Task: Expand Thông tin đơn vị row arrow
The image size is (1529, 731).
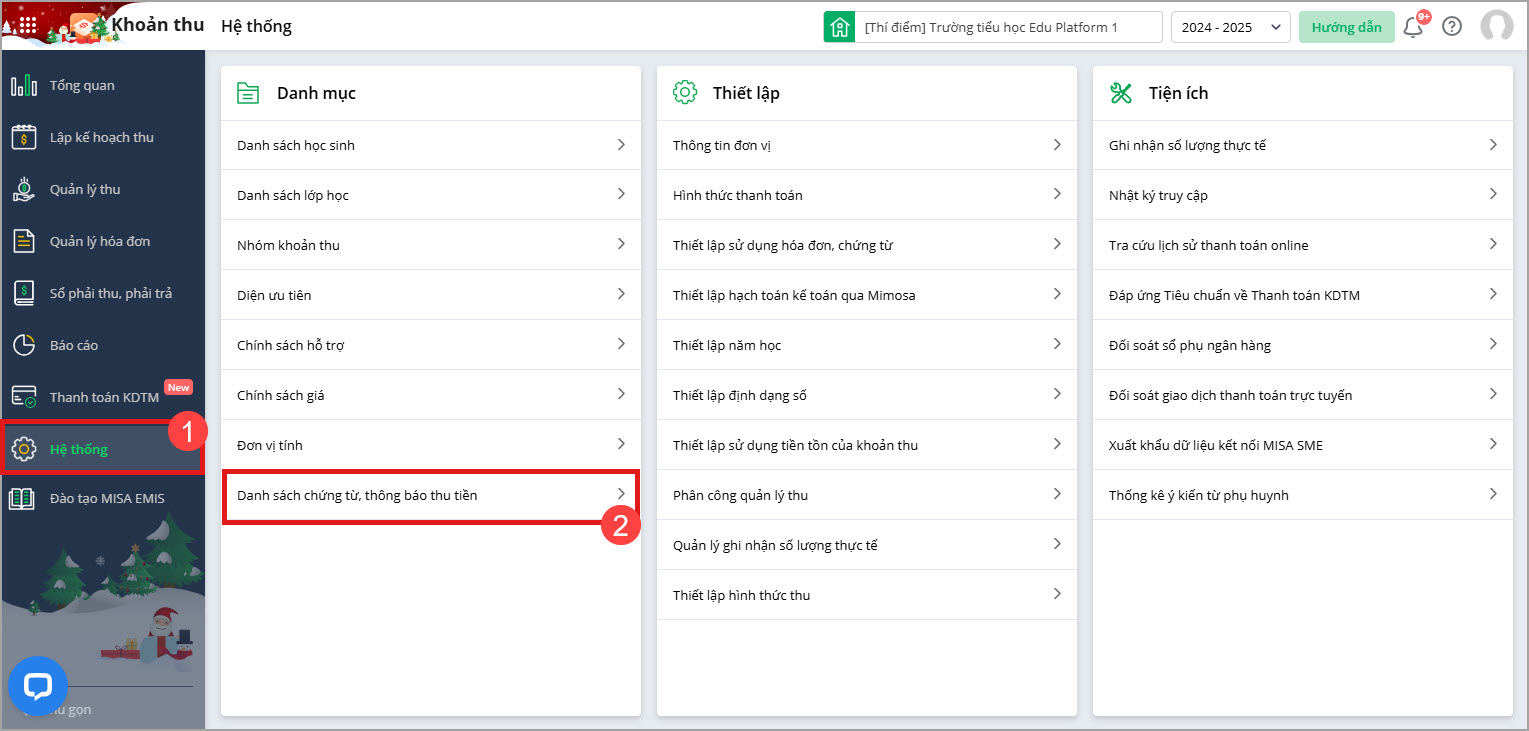Action: pos(1057,145)
